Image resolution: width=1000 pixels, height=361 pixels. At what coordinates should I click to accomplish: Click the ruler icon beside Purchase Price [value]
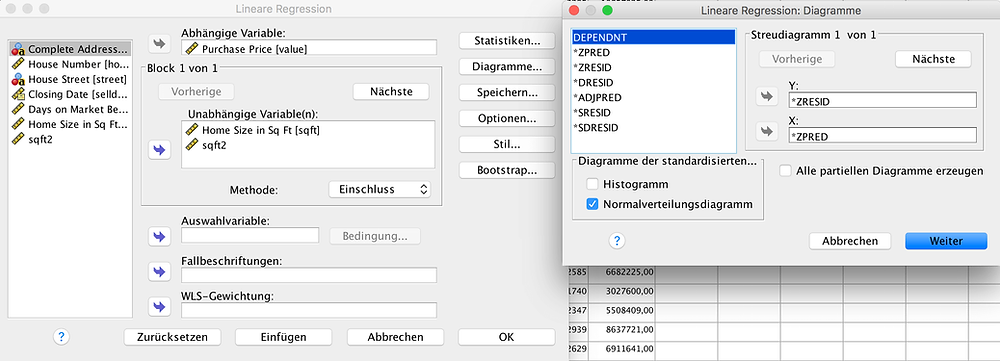[x=192, y=48]
